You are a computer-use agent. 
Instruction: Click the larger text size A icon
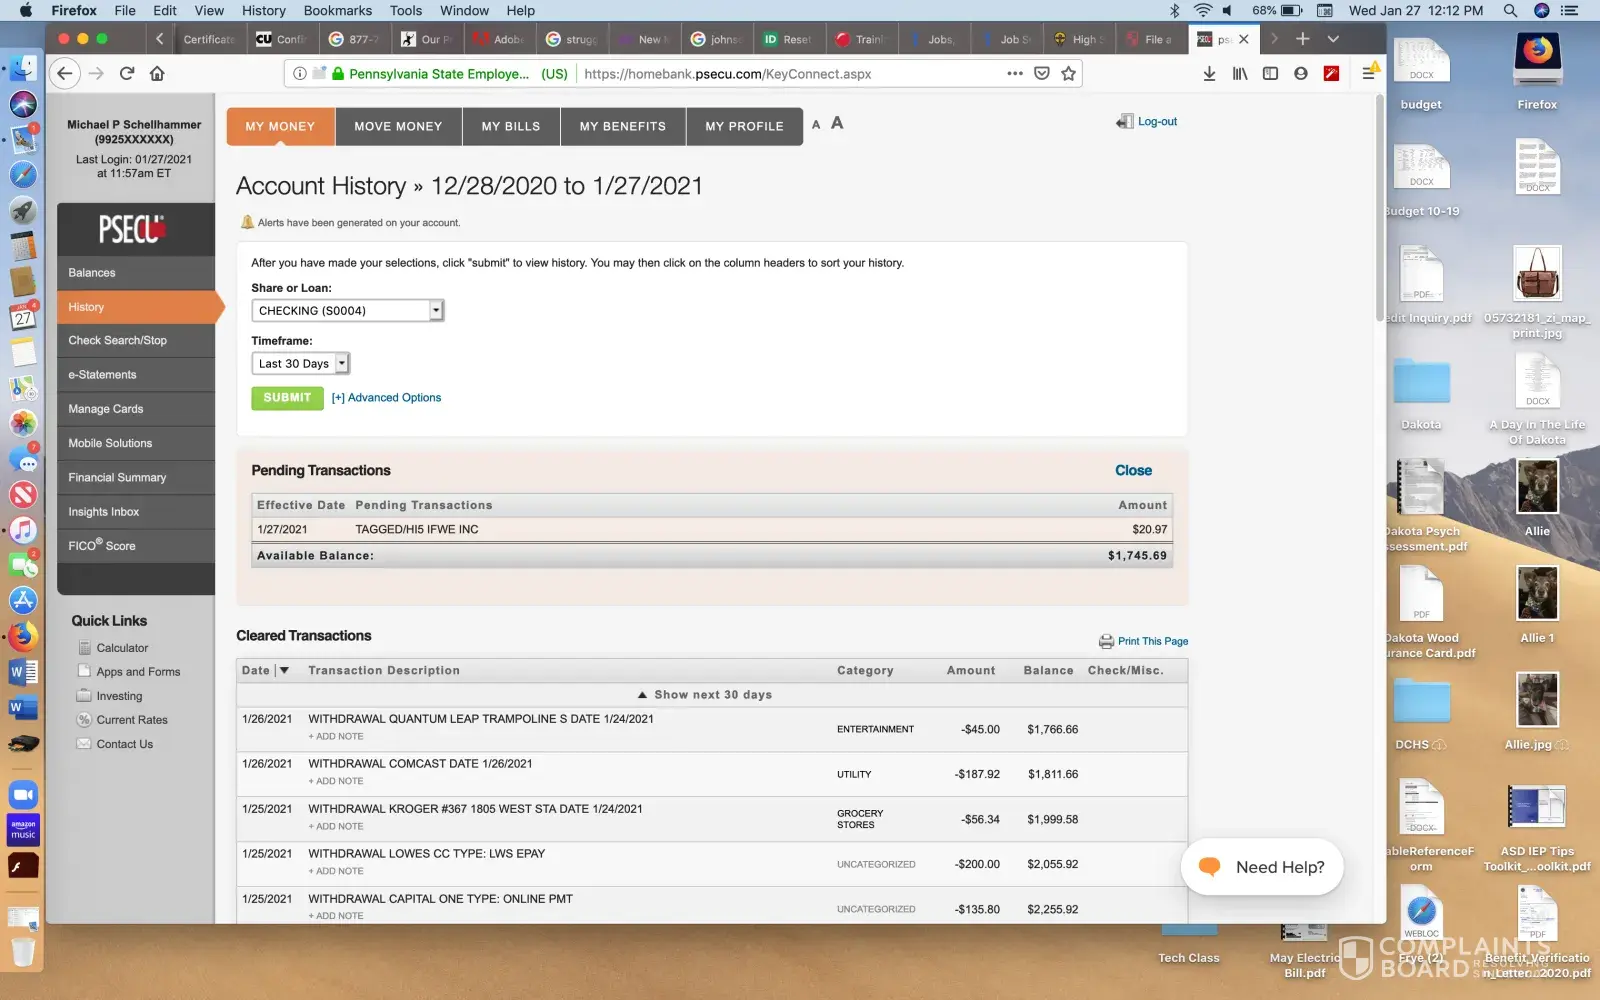coord(837,123)
